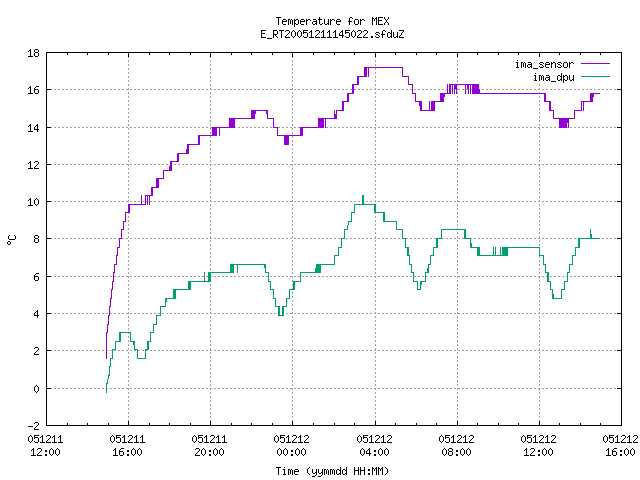Click the x-axis label '051211 20:00'

[x=209, y=445]
